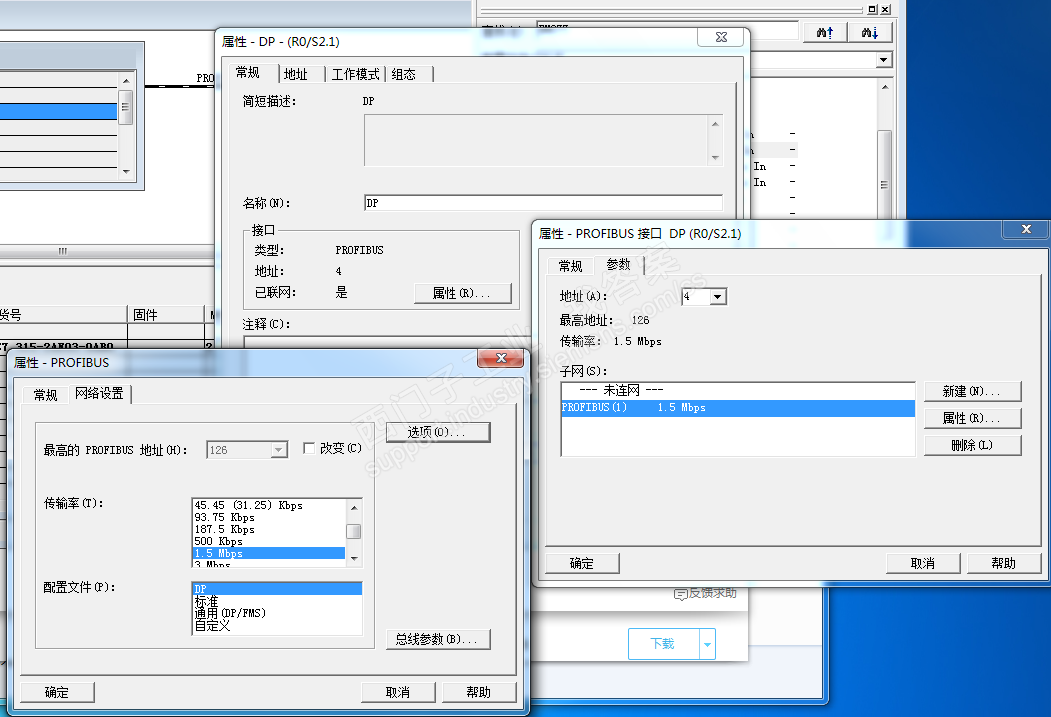Select 通用 (DP/FMS) profile
Viewport: 1051px width, 717px height.
277,613
